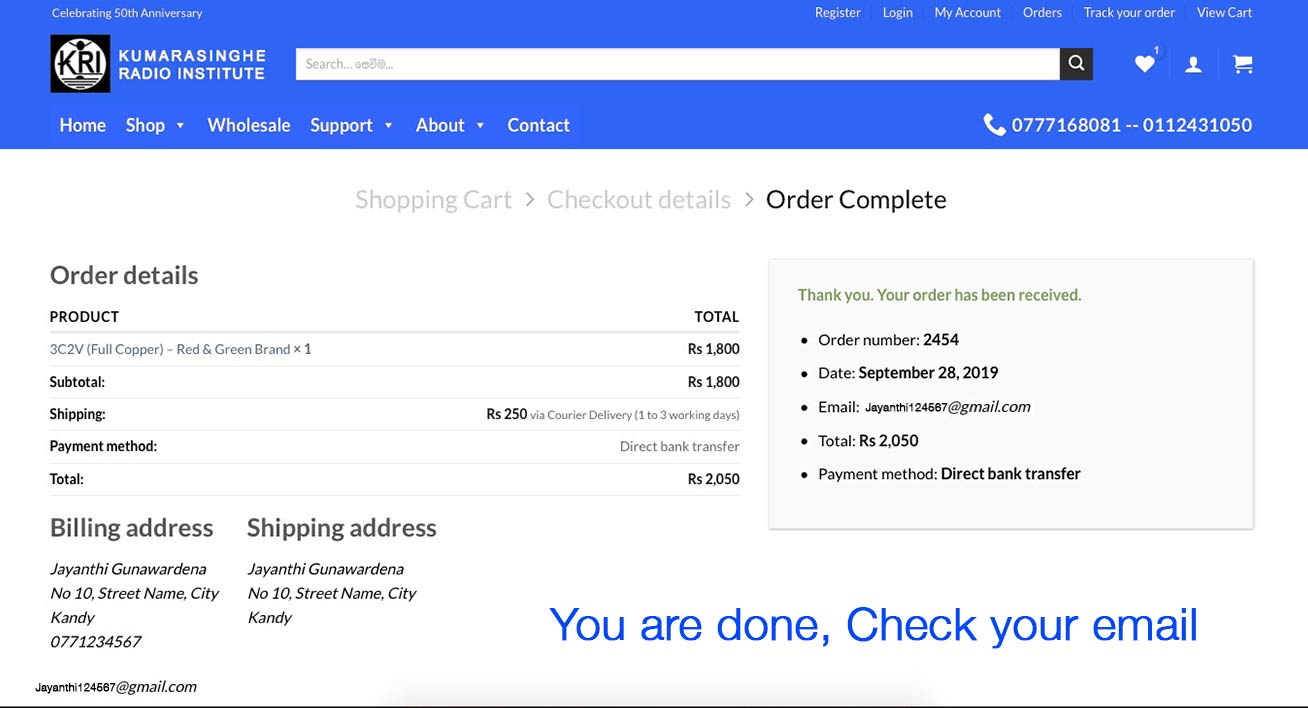Expand the Support dropdown arrow

pos(389,126)
